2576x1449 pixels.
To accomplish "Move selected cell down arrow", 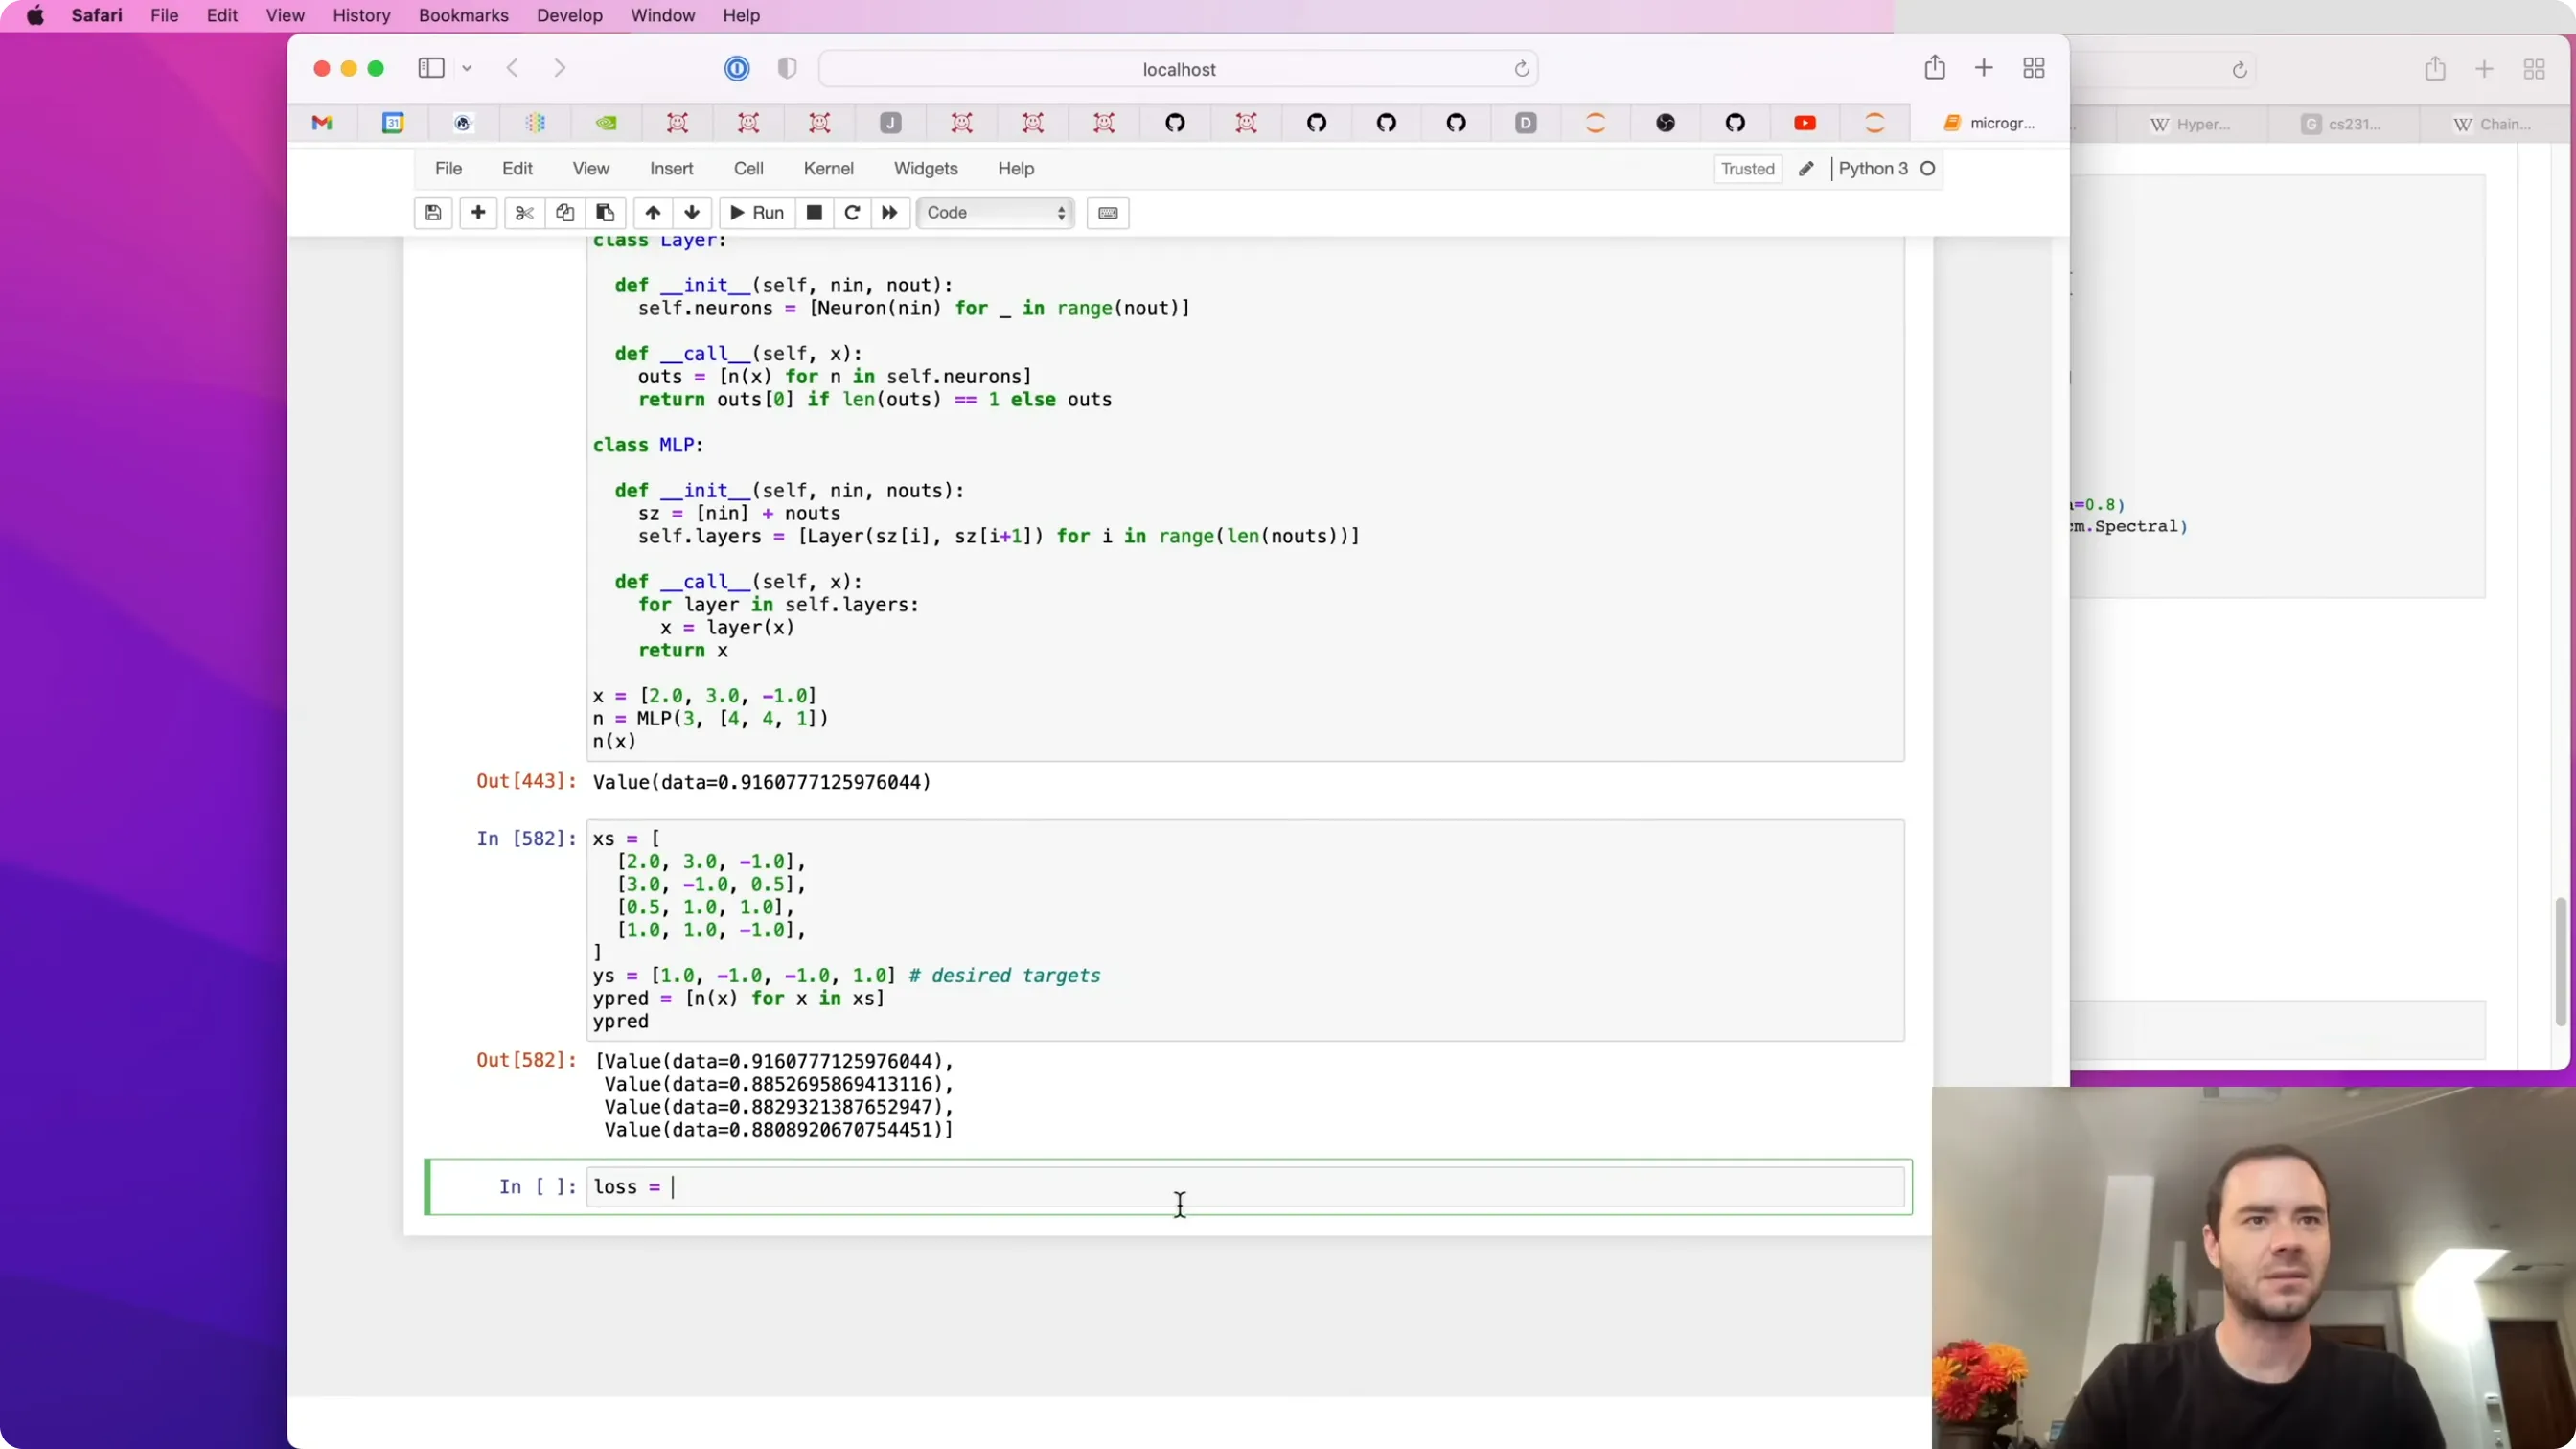I will pyautogui.click(x=692, y=212).
